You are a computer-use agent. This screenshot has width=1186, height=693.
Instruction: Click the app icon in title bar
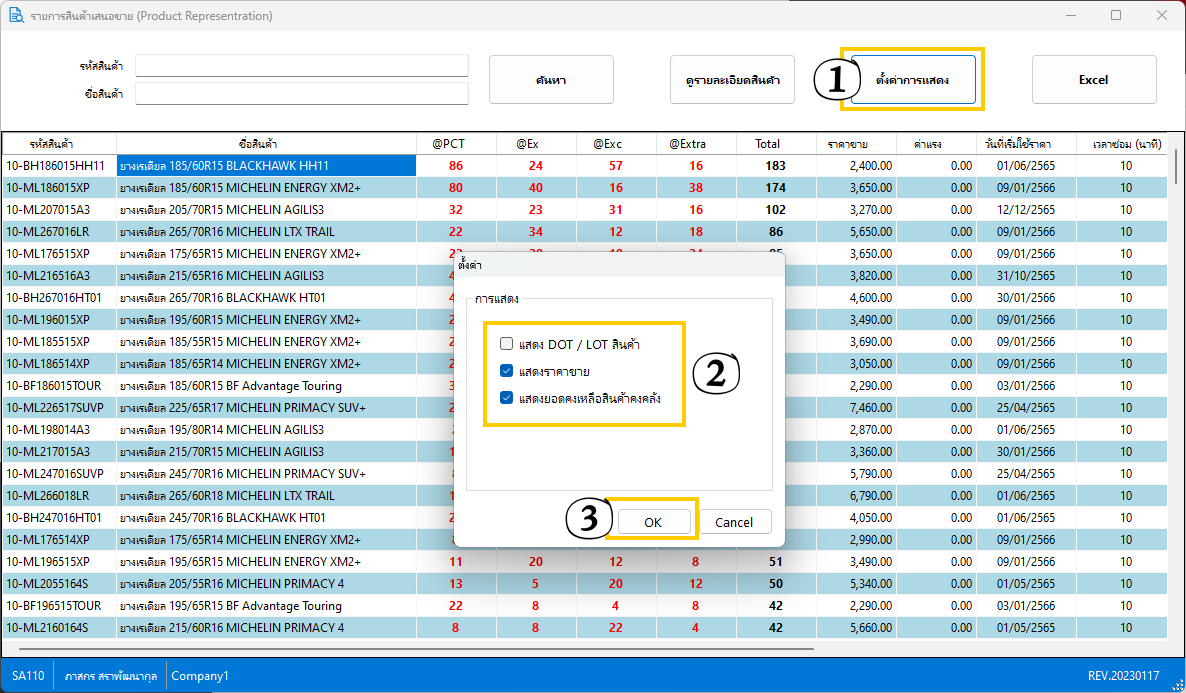(16, 16)
